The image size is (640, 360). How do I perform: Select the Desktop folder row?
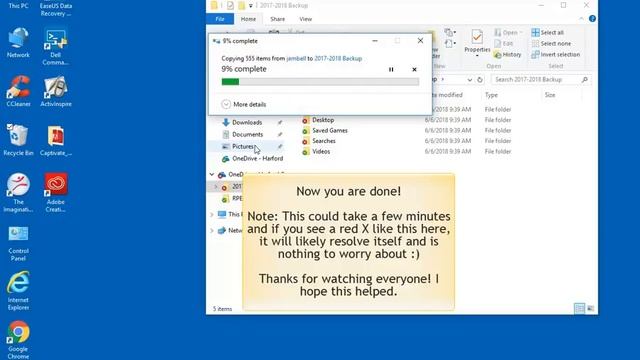coord(408,120)
